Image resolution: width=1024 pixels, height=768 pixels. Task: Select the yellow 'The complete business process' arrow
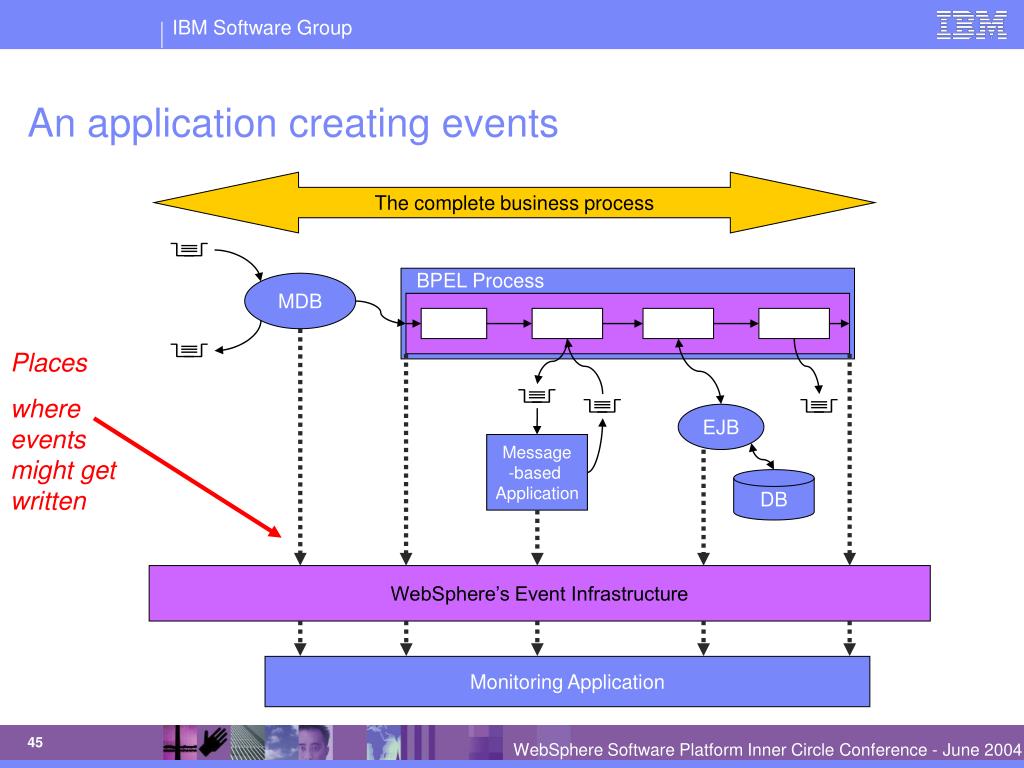pos(515,202)
